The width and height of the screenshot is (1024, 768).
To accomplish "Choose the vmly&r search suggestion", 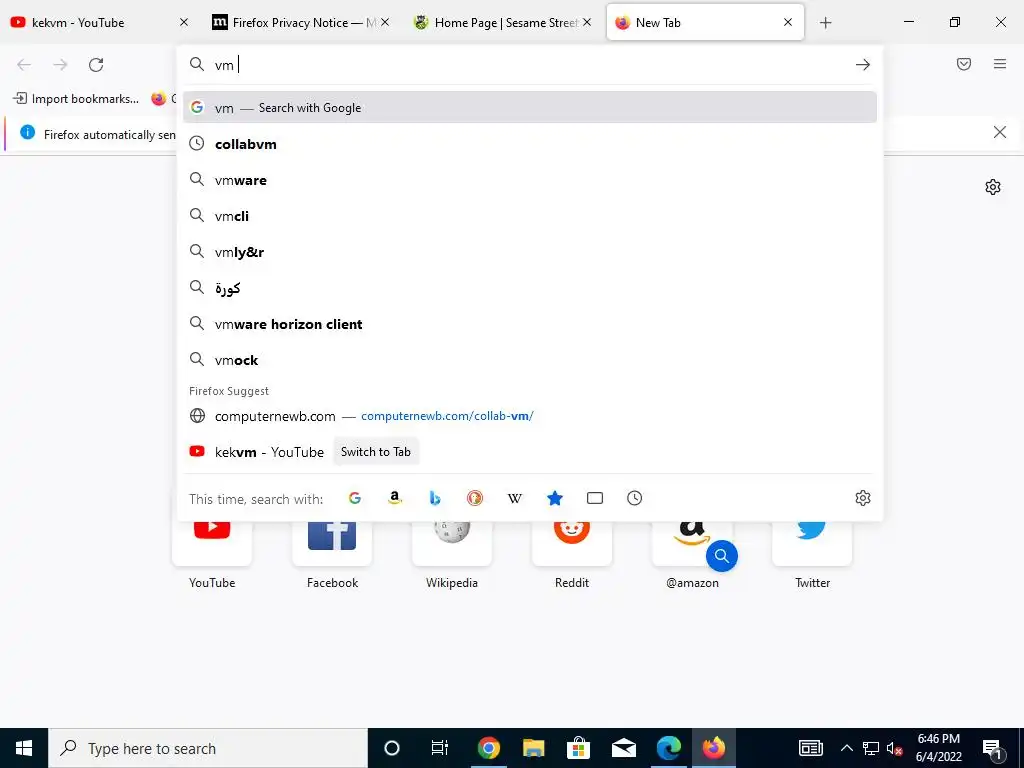I will tap(530, 251).
